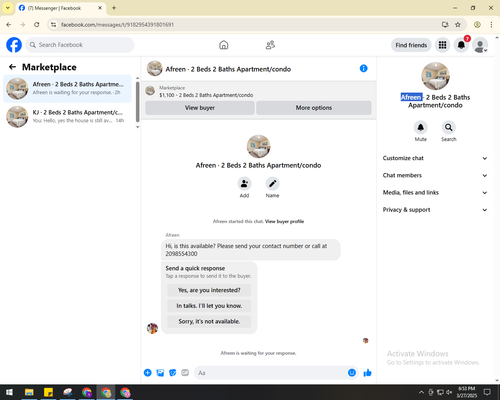500x400 pixels.
Task: Choose a sticker in the composer
Action: [173, 373]
